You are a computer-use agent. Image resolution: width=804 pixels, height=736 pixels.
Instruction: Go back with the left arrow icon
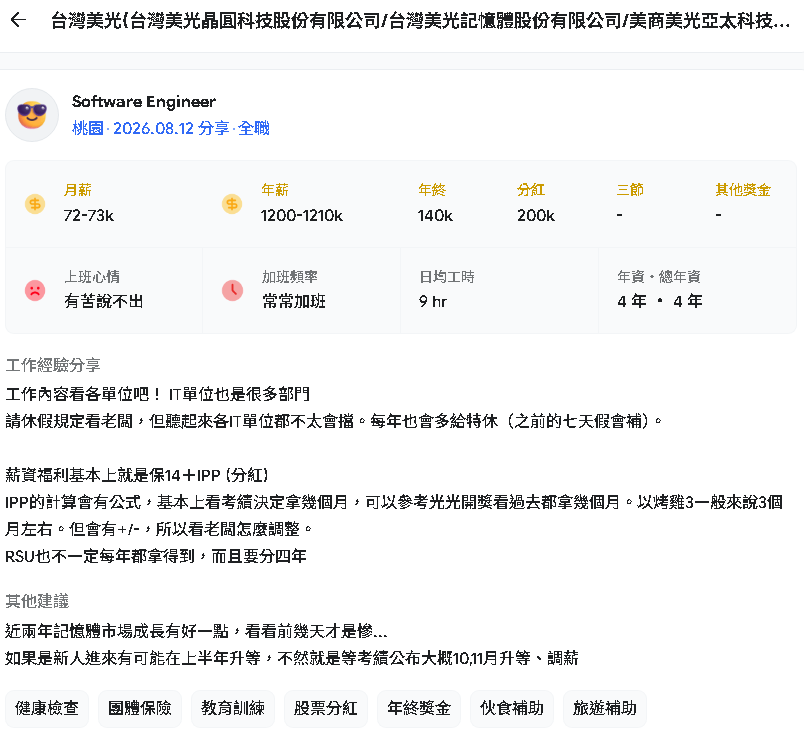point(18,20)
